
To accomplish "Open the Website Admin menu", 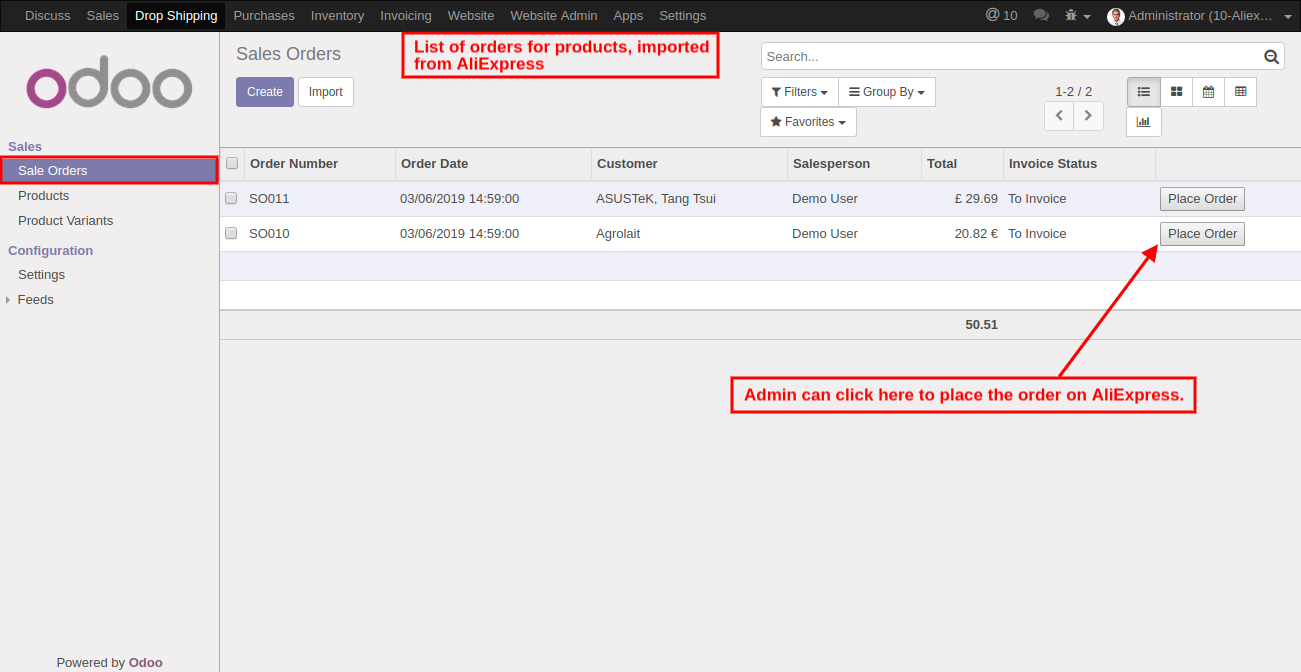I will [554, 16].
